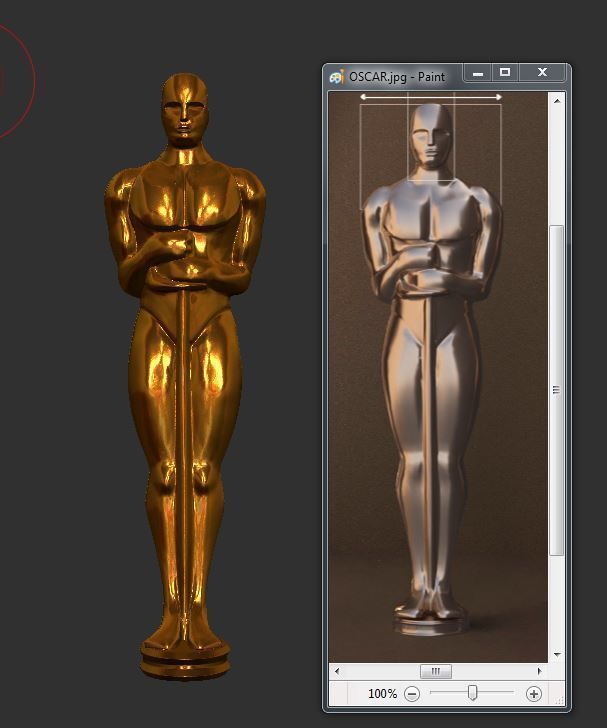Click the golden Oscar 3D model in viewport

click(x=185, y=376)
